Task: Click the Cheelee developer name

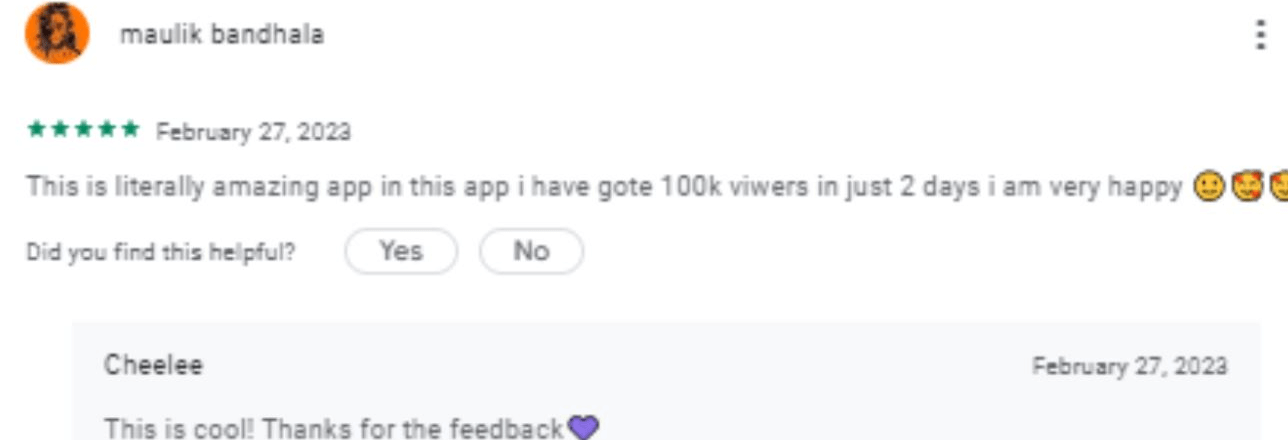Action: pyautogui.click(x=153, y=365)
